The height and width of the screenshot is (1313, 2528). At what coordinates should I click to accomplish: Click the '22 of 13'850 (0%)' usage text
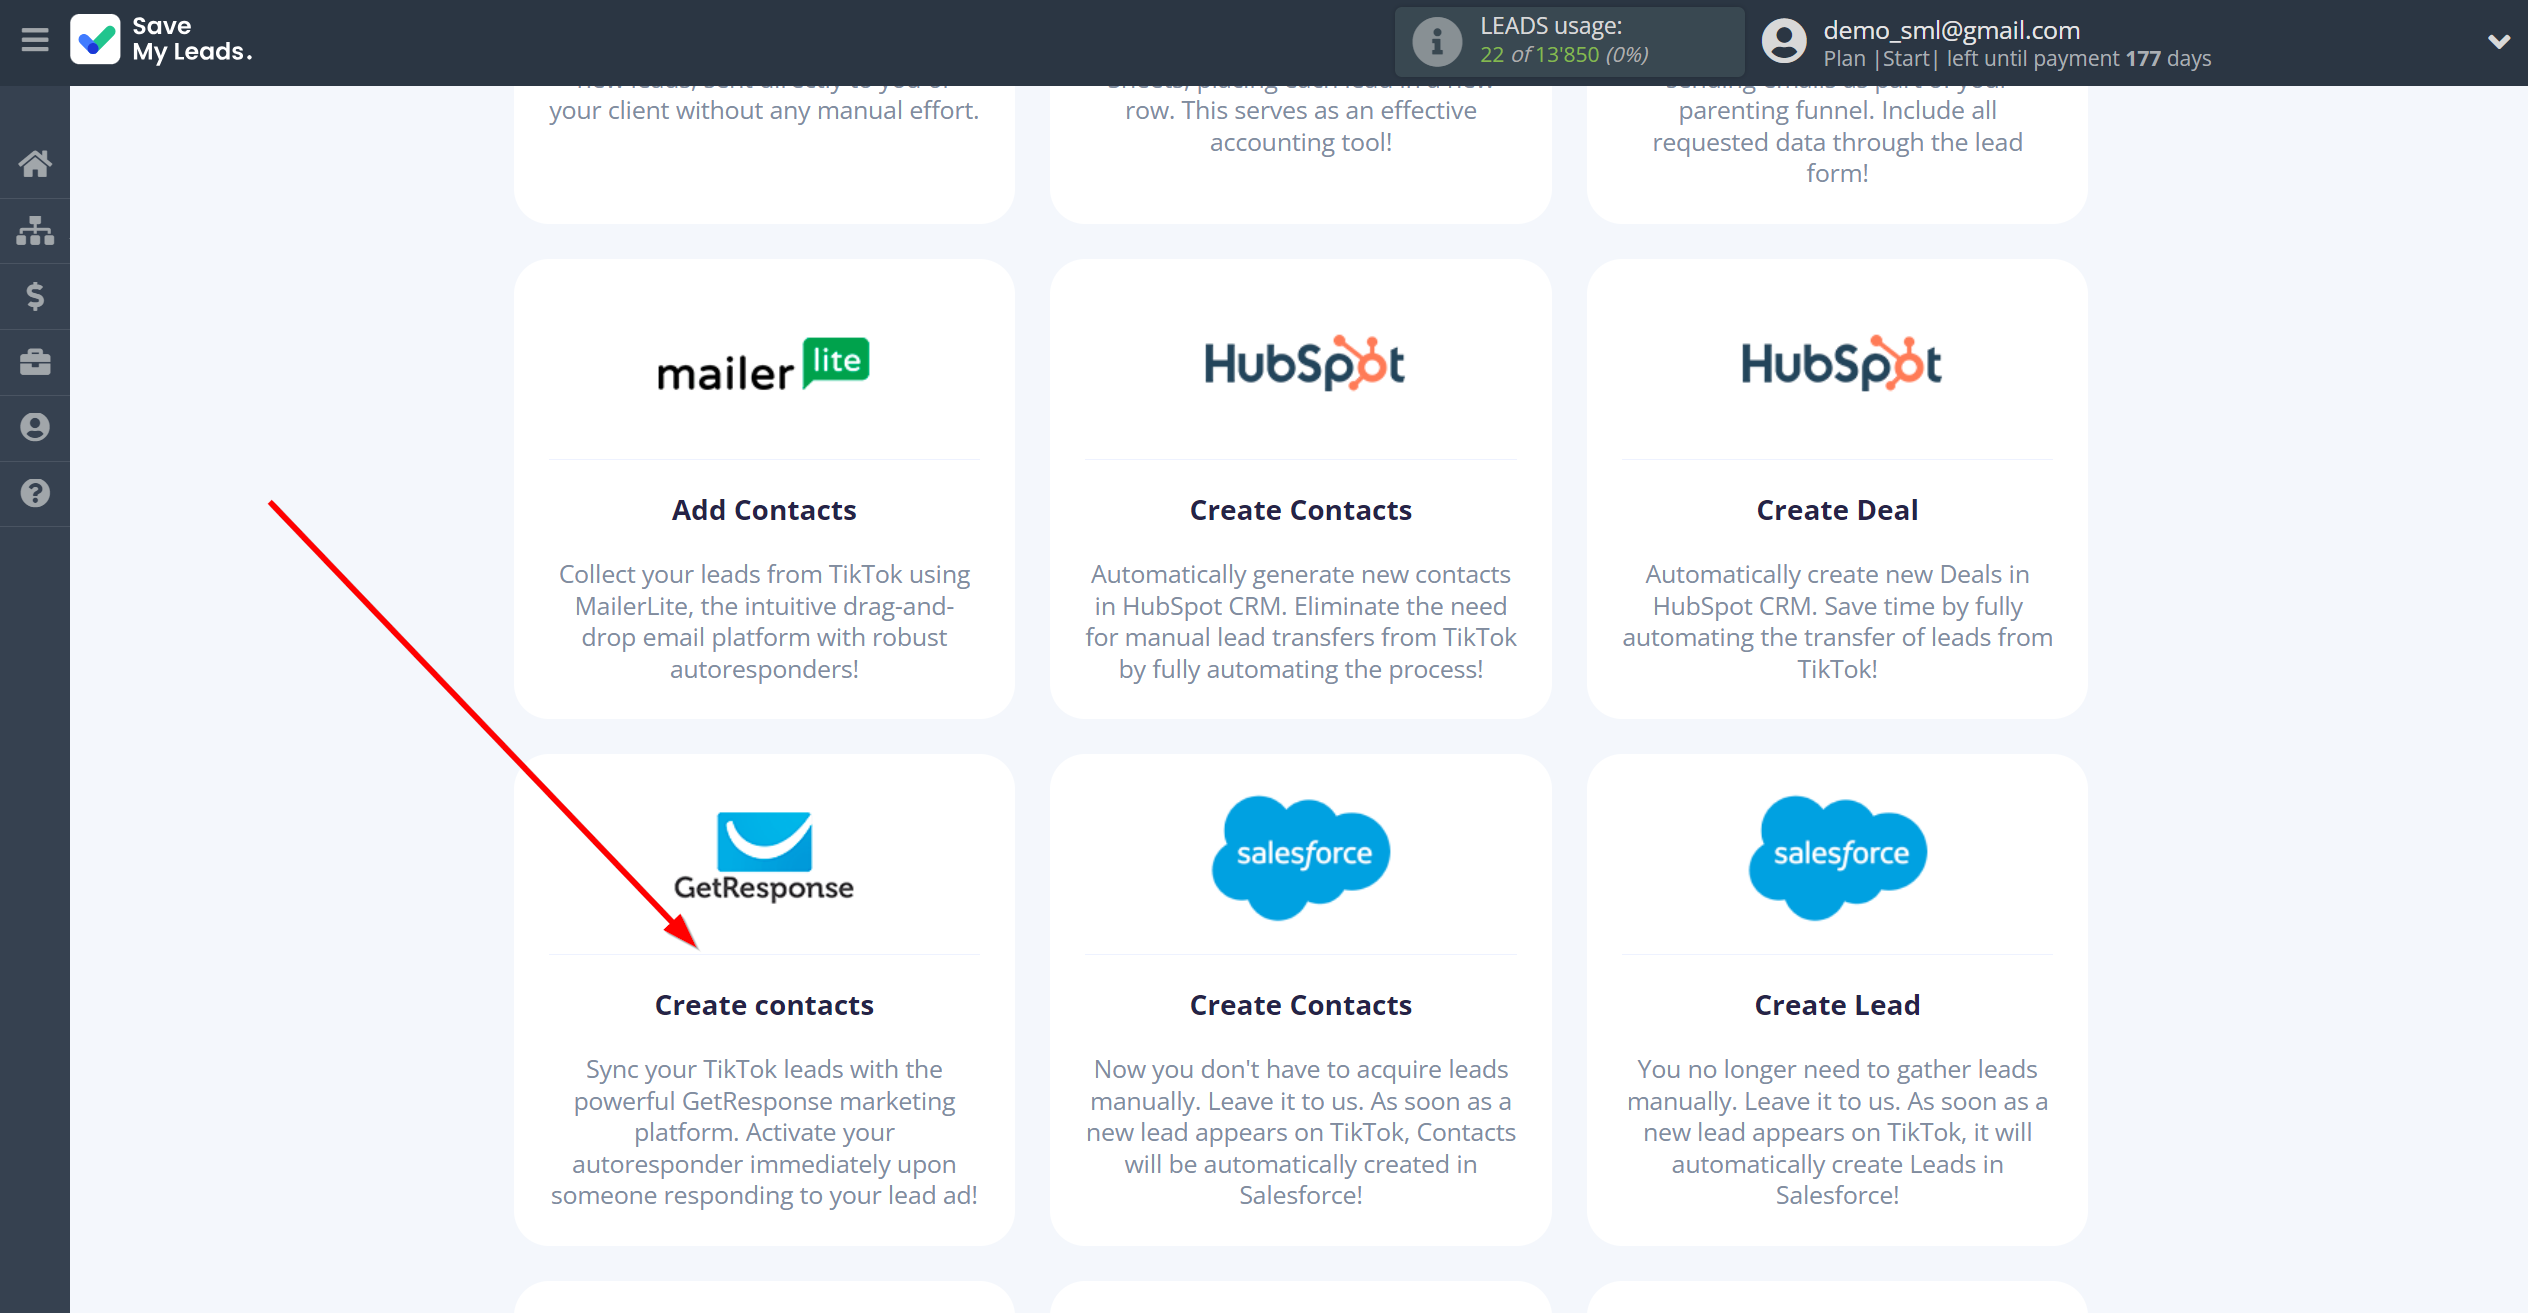click(x=1564, y=55)
